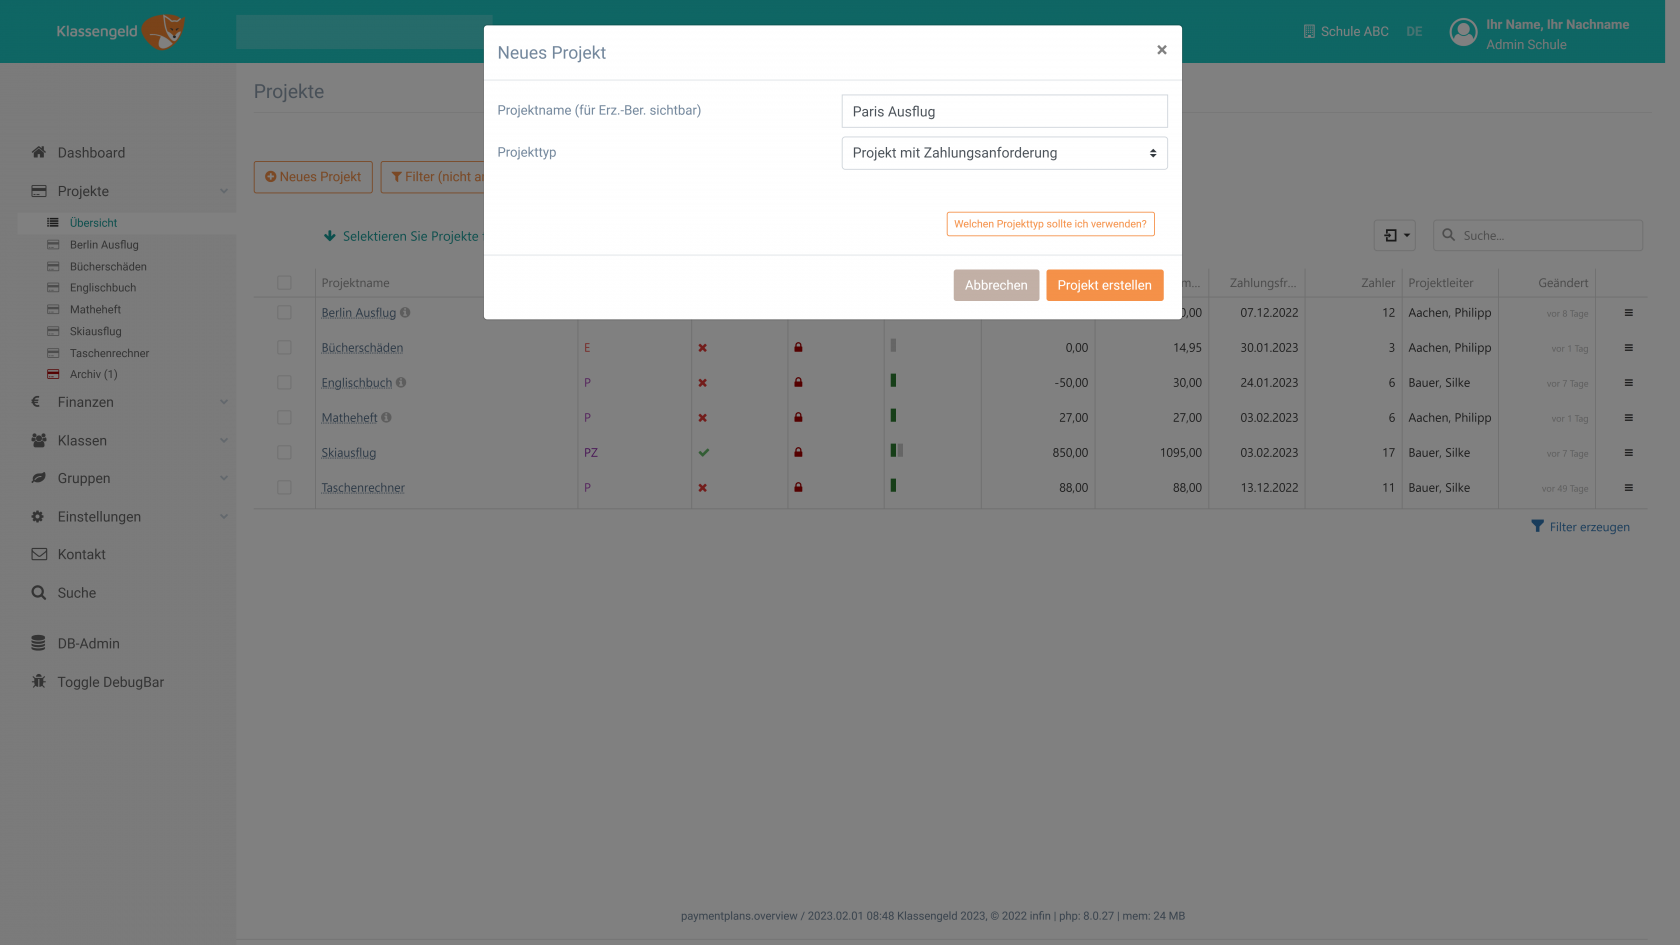Click the Finanzen euro icon
Screen dimensions: 1680x945
(36, 402)
